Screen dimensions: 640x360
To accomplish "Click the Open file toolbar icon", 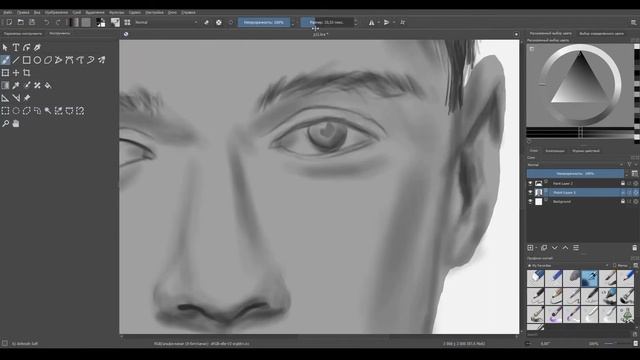I will click(x=20, y=22).
